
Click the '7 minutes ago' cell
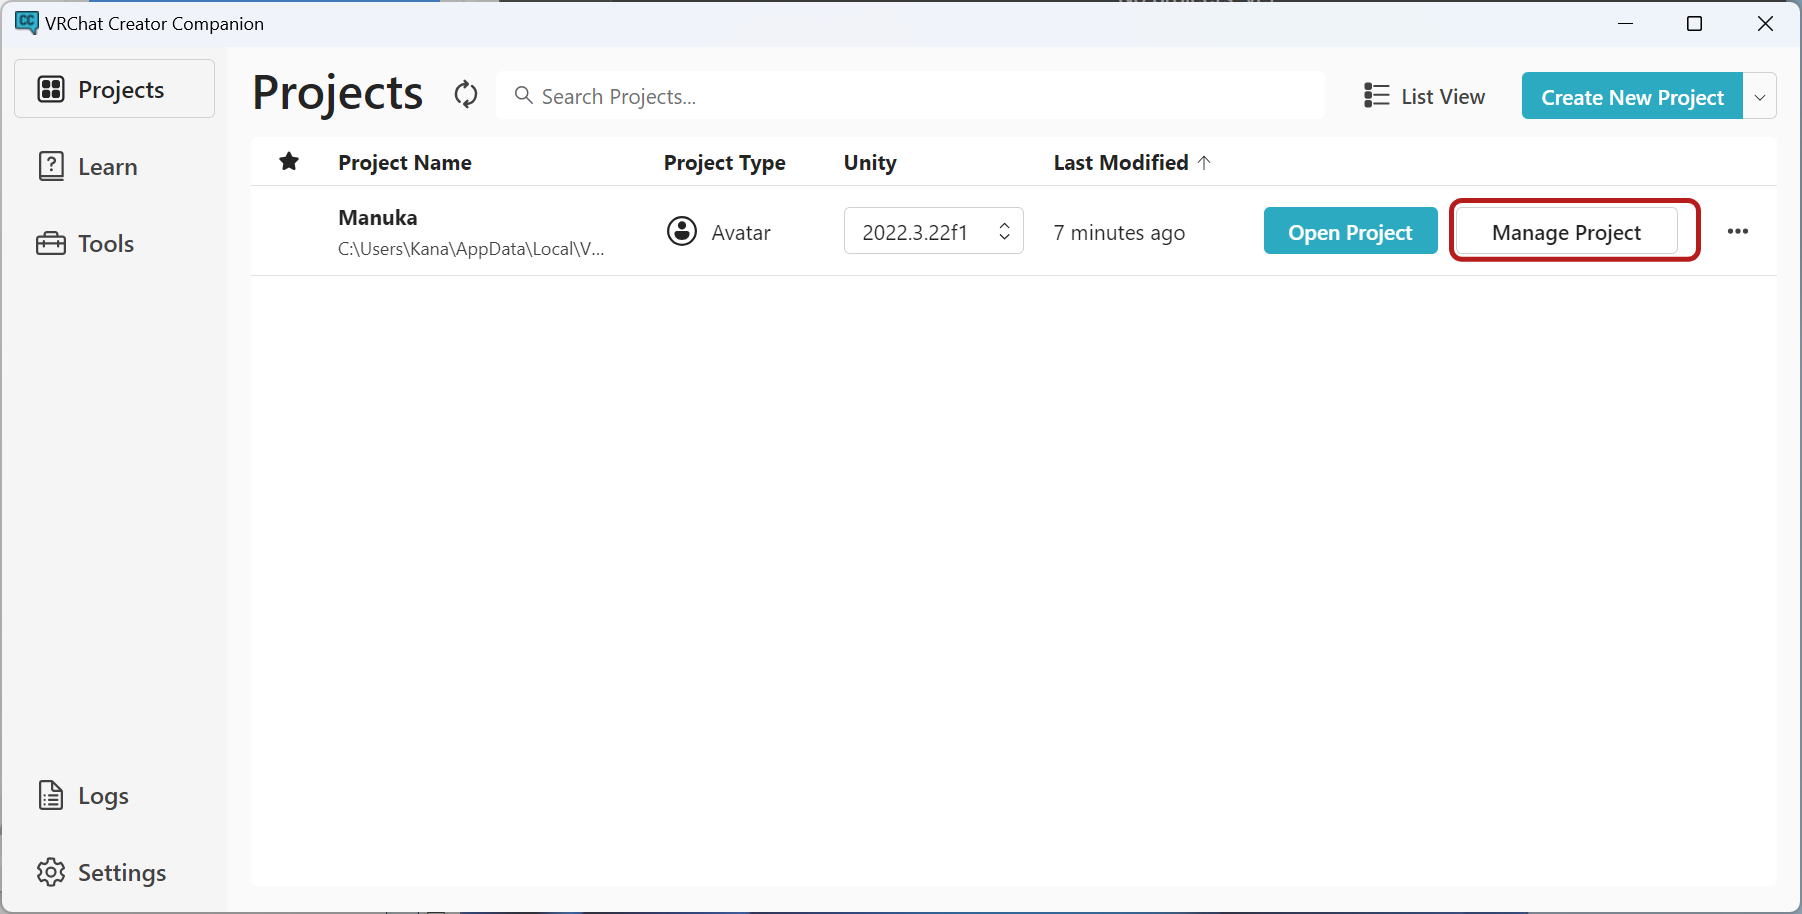coord(1119,233)
